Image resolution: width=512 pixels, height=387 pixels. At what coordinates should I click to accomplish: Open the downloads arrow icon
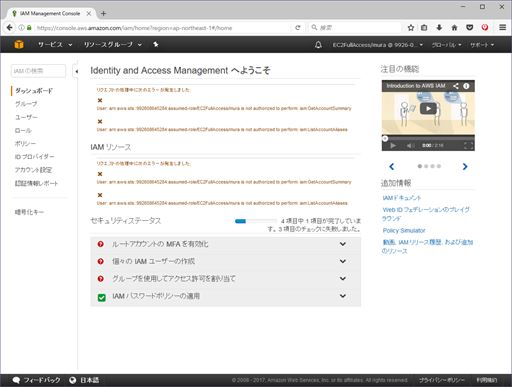click(439, 28)
